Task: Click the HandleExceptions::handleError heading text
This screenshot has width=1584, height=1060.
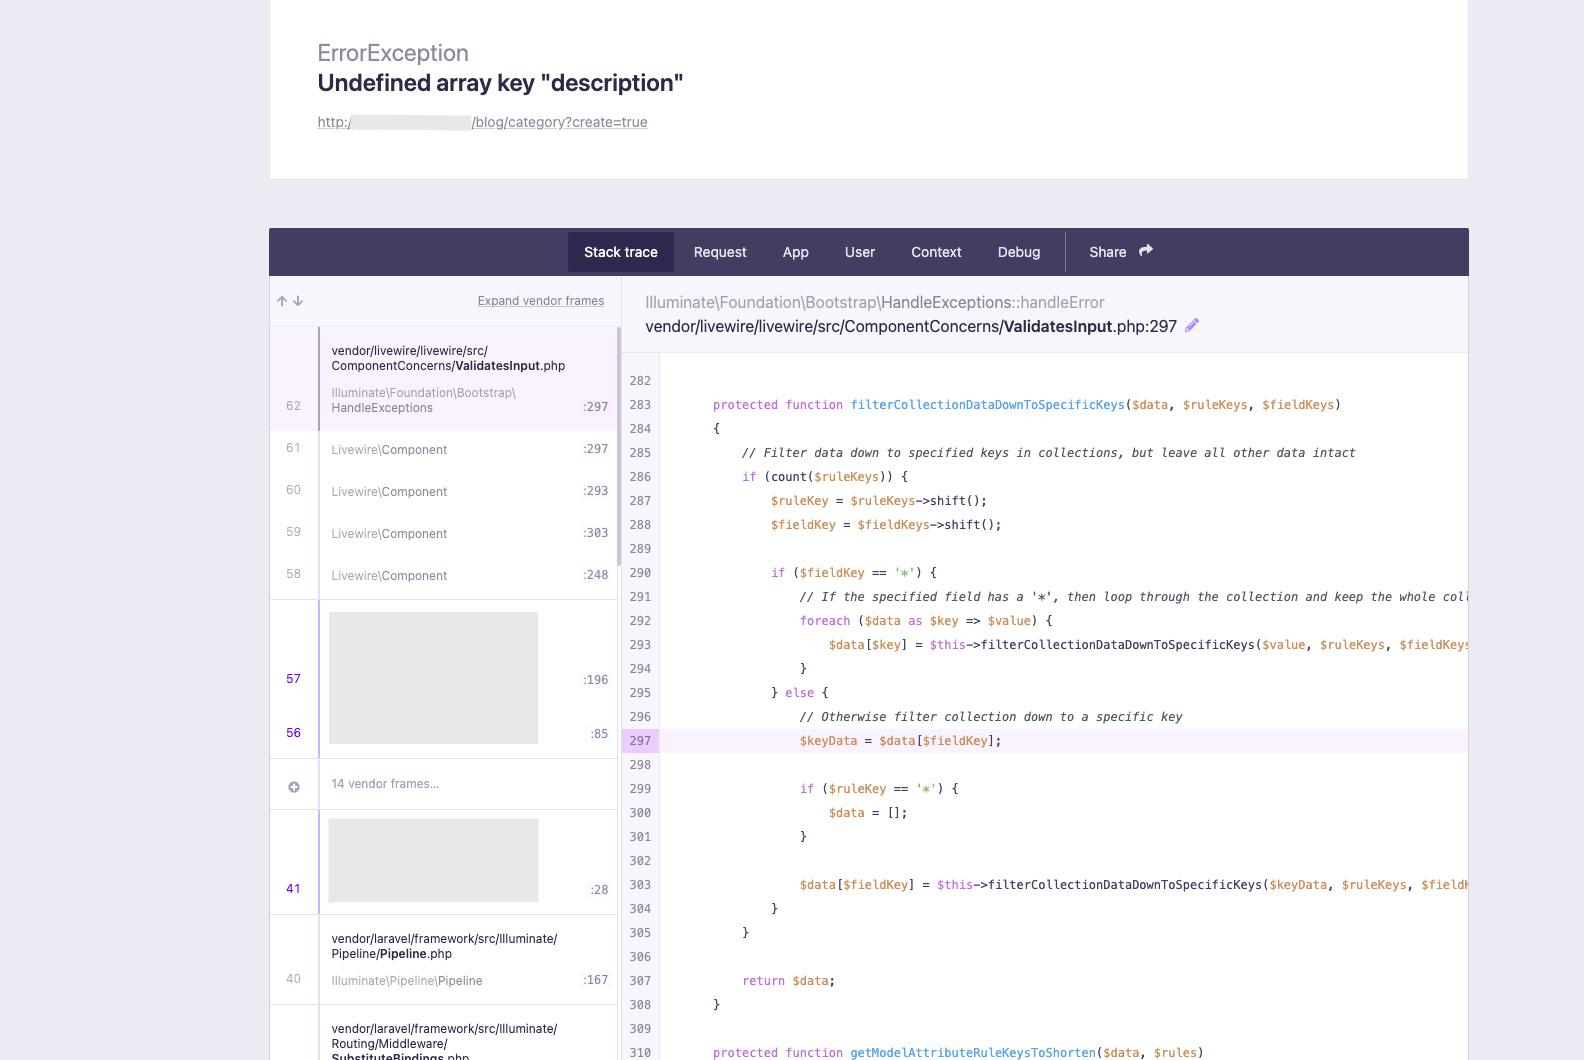Action: (875, 302)
